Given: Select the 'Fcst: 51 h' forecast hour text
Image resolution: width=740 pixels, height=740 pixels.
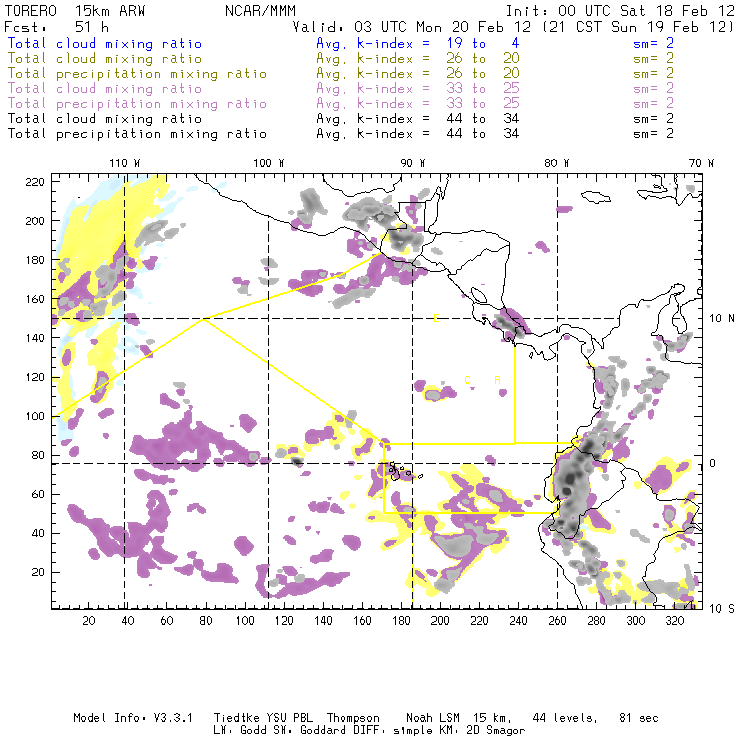Looking at the screenshot, I should pyautogui.click(x=57, y=27).
